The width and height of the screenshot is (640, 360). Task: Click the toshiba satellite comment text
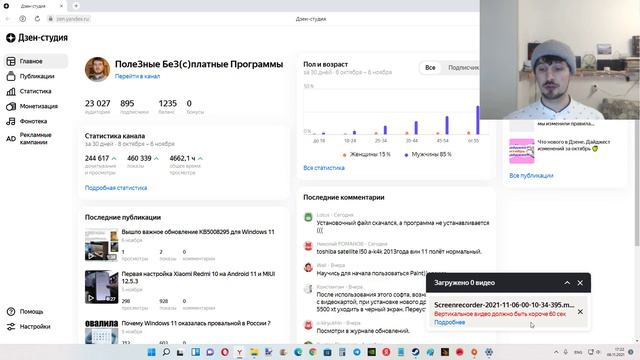click(x=399, y=252)
